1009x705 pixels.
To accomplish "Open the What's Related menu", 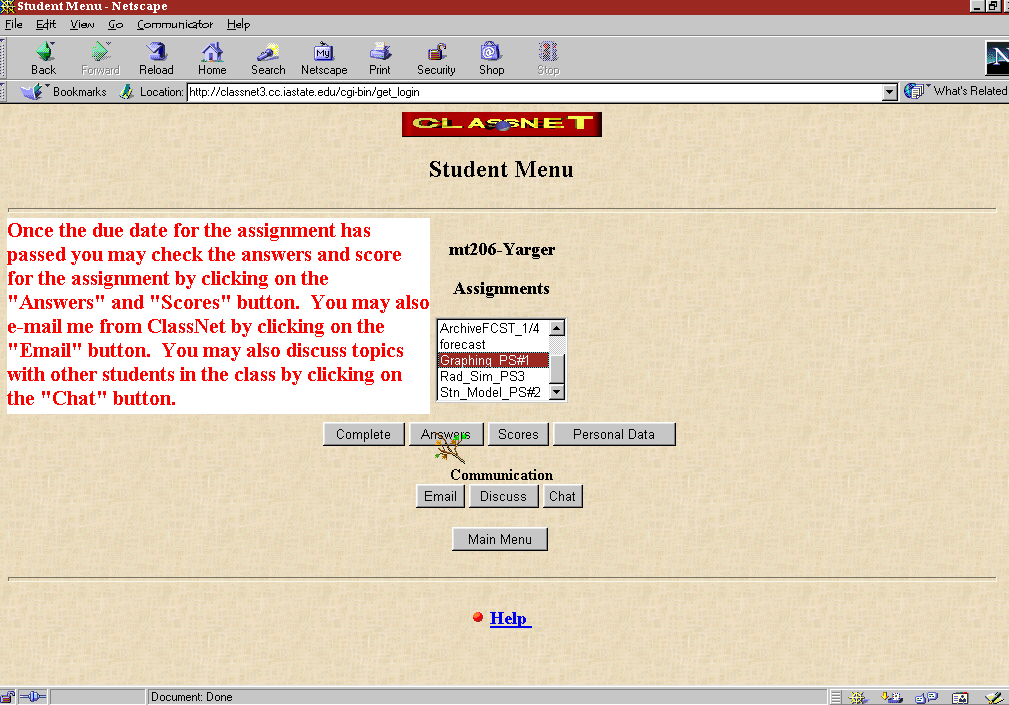I will pos(957,91).
